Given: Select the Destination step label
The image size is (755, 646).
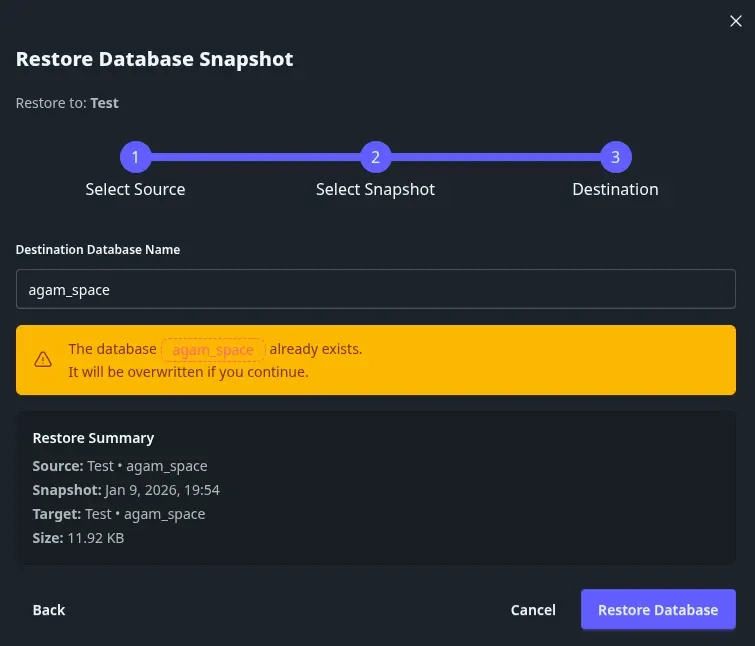Looking at the screenshot, I should [615, 189].
